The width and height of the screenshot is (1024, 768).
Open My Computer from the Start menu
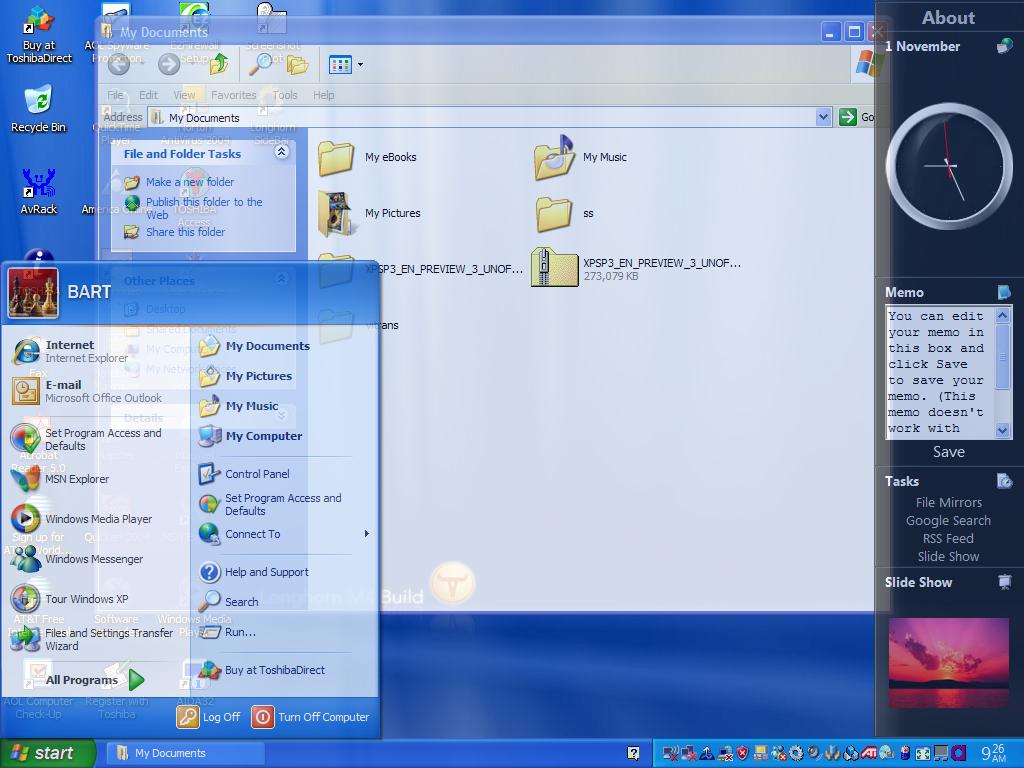point(251,436)
